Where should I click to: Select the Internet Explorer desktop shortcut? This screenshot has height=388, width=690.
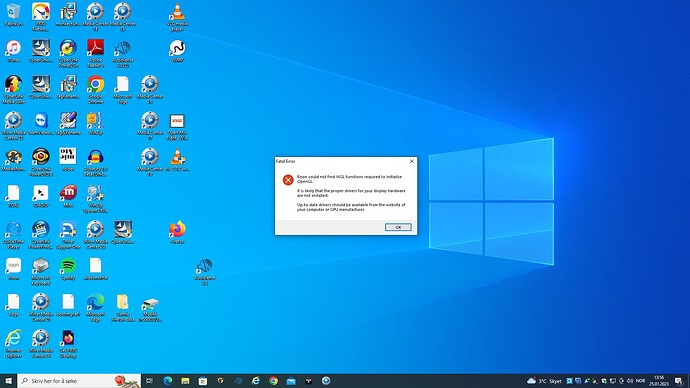[x=13, y=344]
